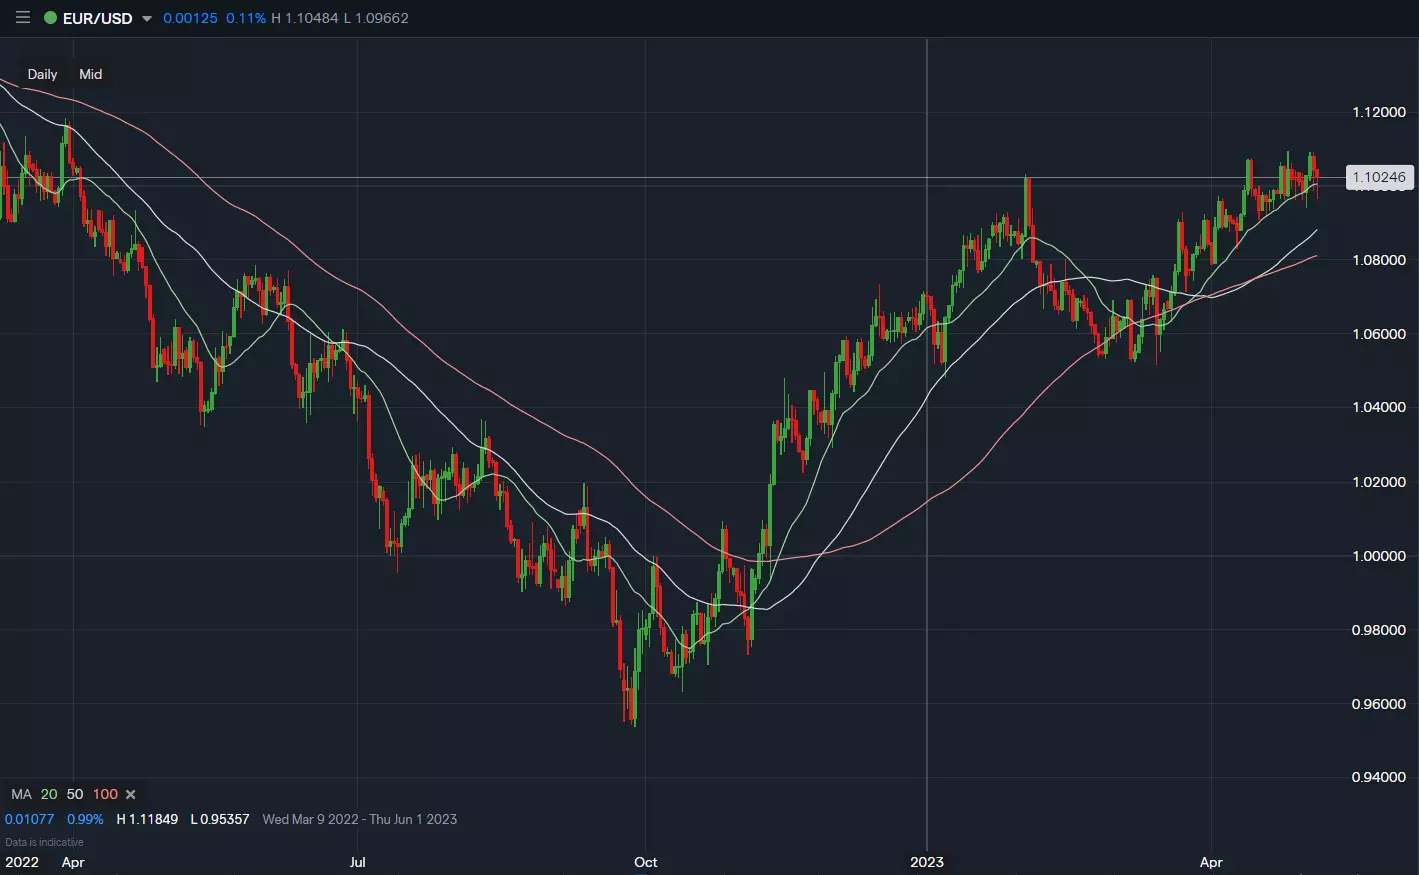Click the 1.02000 price axis label
The image size is (1419, 875).
point(1379,482)
